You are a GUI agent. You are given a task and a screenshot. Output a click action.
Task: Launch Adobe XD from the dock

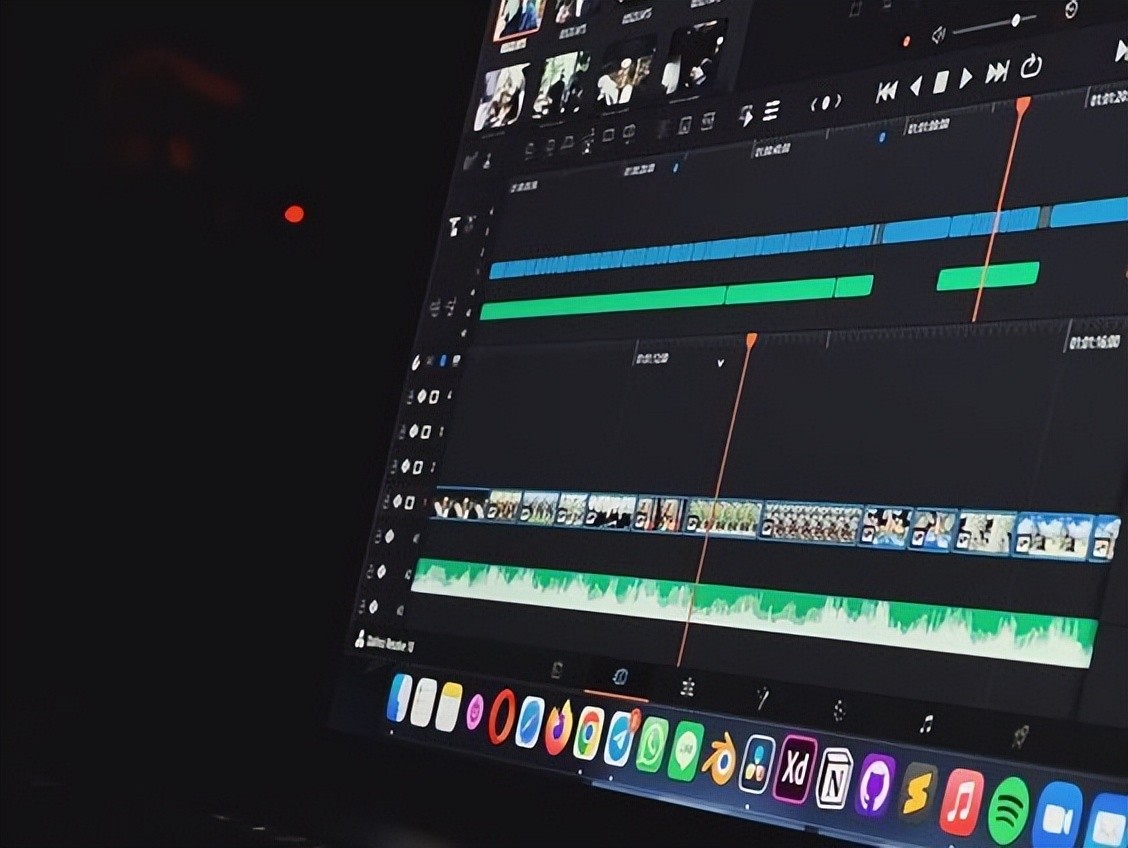[796, 768]
